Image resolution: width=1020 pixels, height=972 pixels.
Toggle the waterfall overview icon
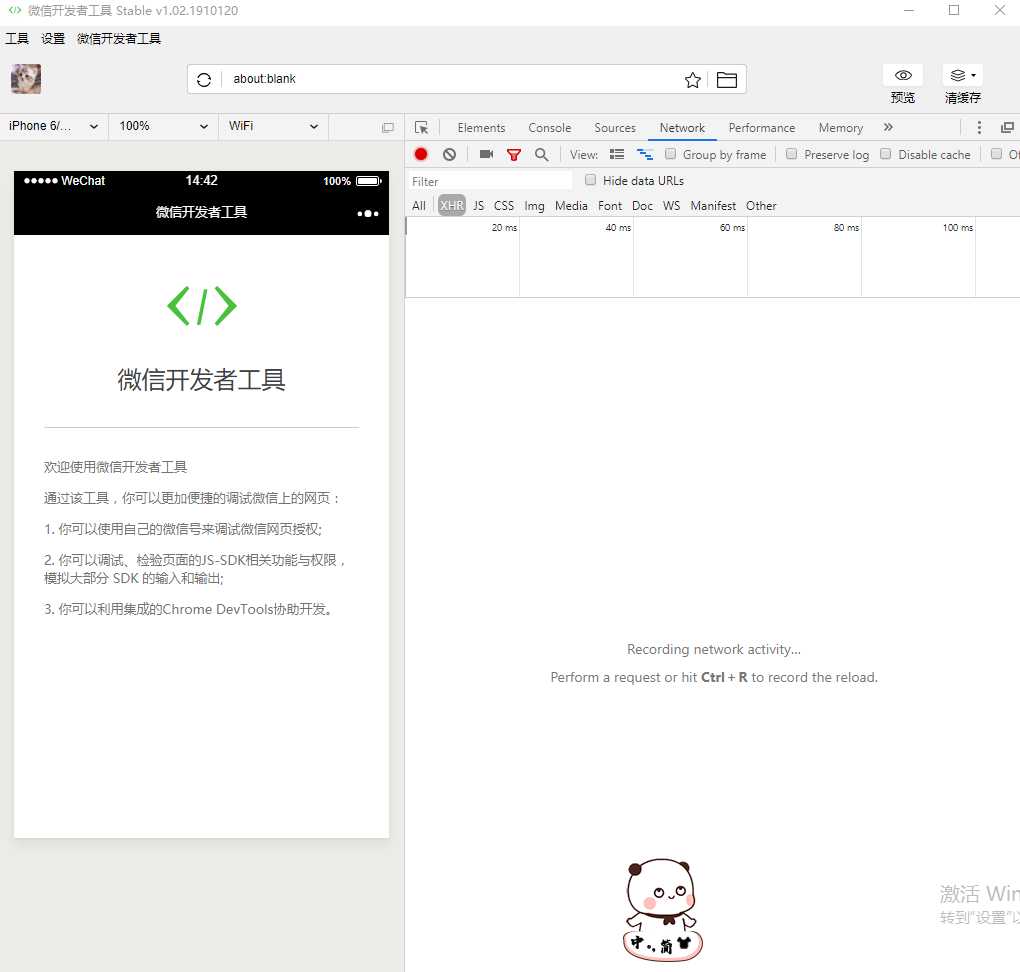645,154
